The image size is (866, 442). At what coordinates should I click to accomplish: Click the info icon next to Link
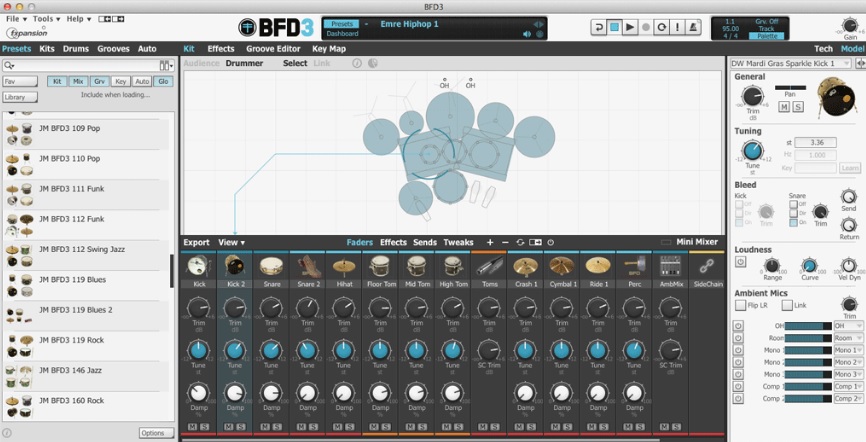click(x=357, y=64)
